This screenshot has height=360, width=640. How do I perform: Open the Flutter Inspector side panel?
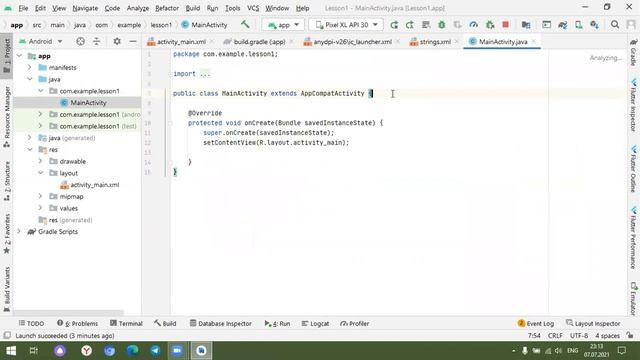point(633,106)
